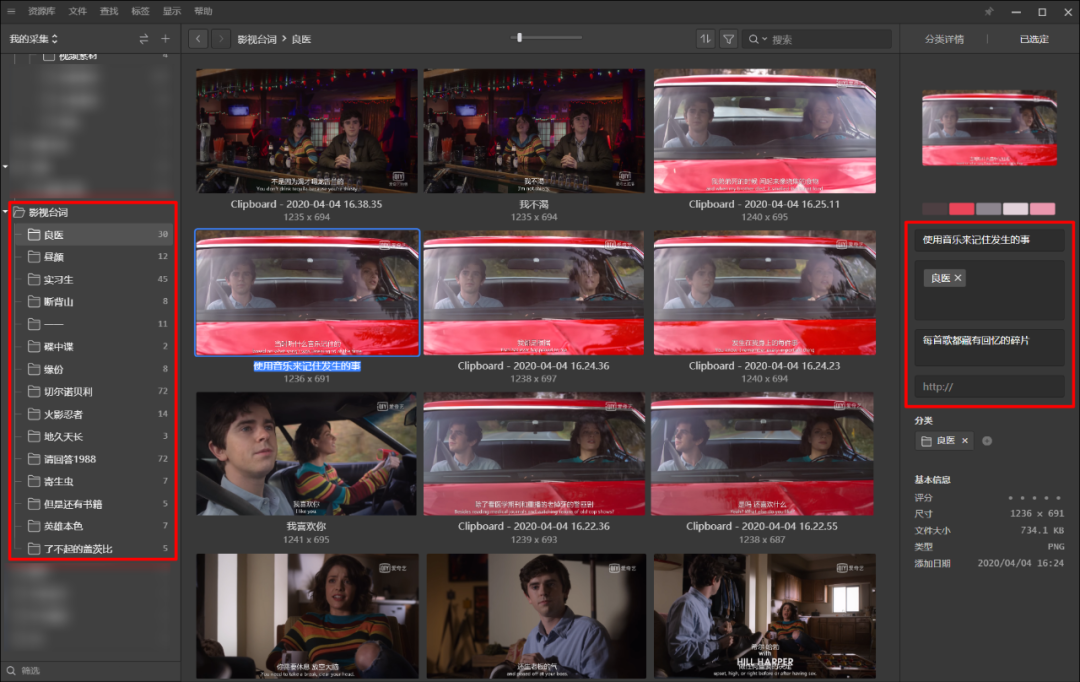Select the 地久天长 folder
1080x682 pixels.
tap(92, 436)
